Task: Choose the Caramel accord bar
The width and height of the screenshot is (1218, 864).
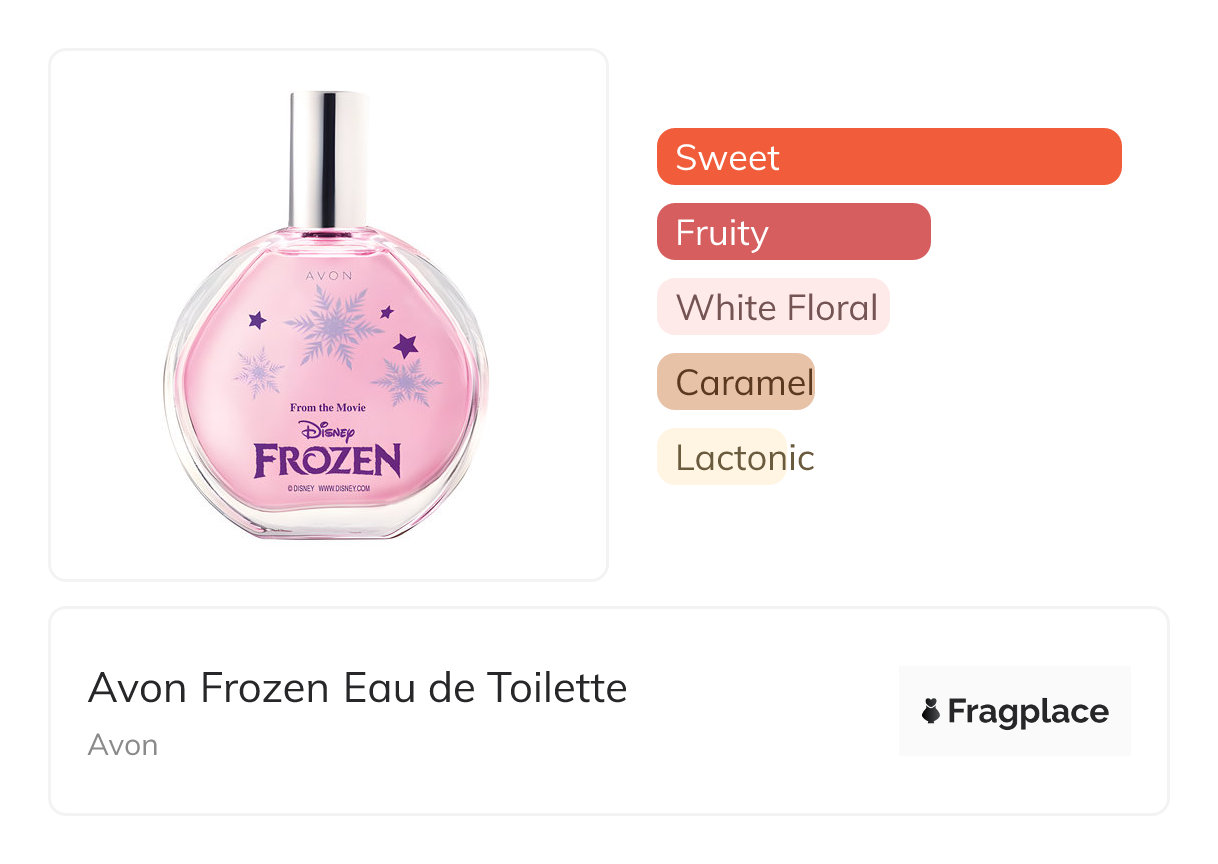Action: click(x=736, y=382)
